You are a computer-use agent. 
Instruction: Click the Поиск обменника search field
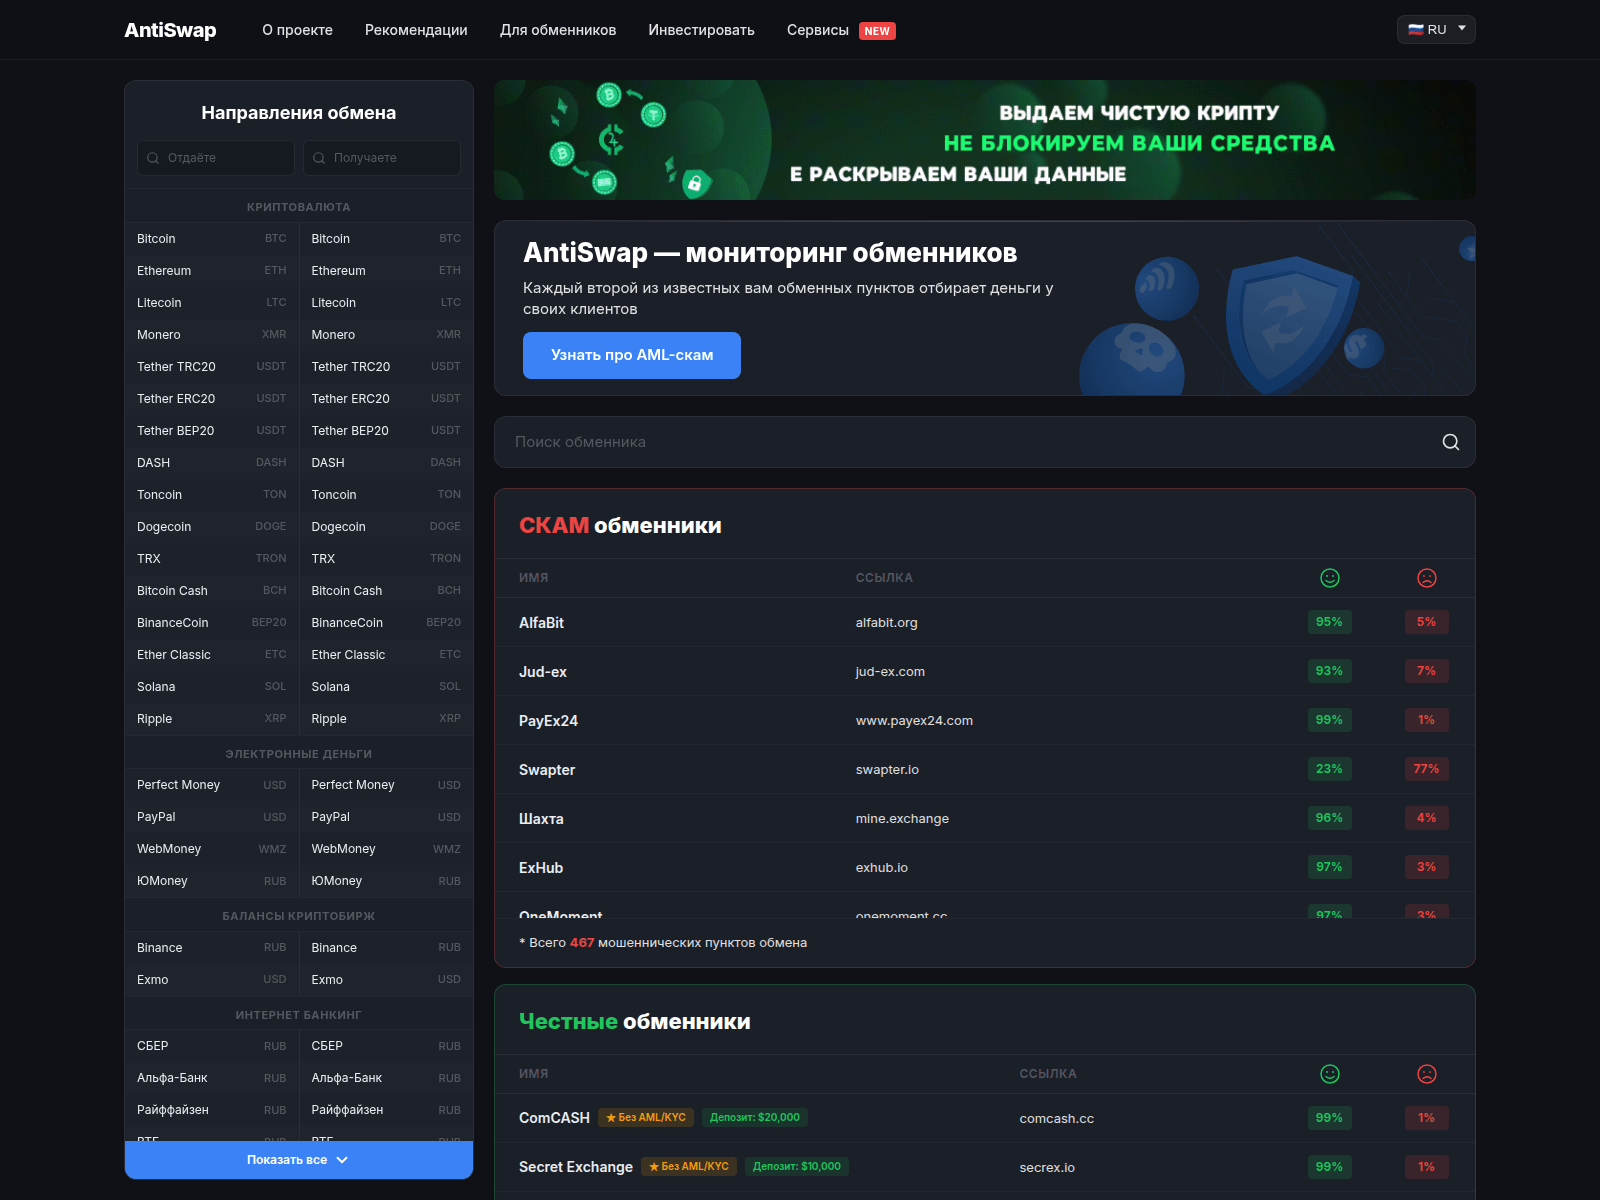click(x=985, y=442)
